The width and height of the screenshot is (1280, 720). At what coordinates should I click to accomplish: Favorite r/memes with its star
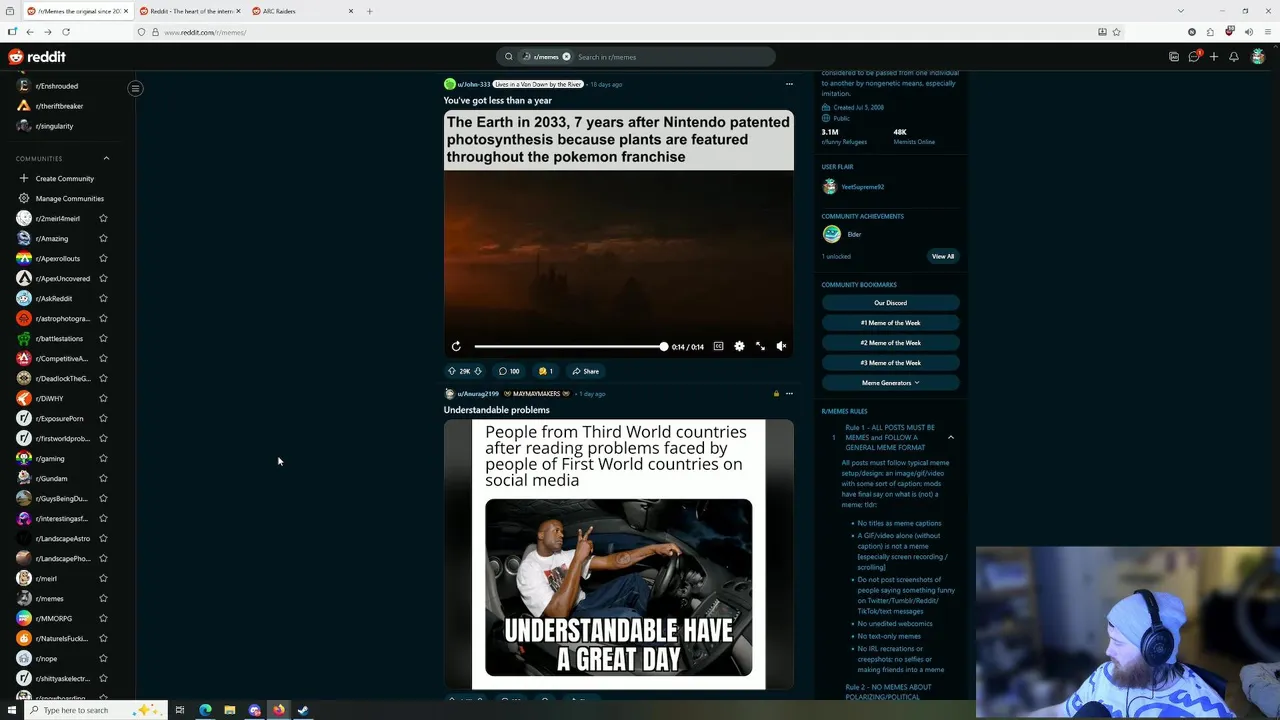click(x=103, y=598)
